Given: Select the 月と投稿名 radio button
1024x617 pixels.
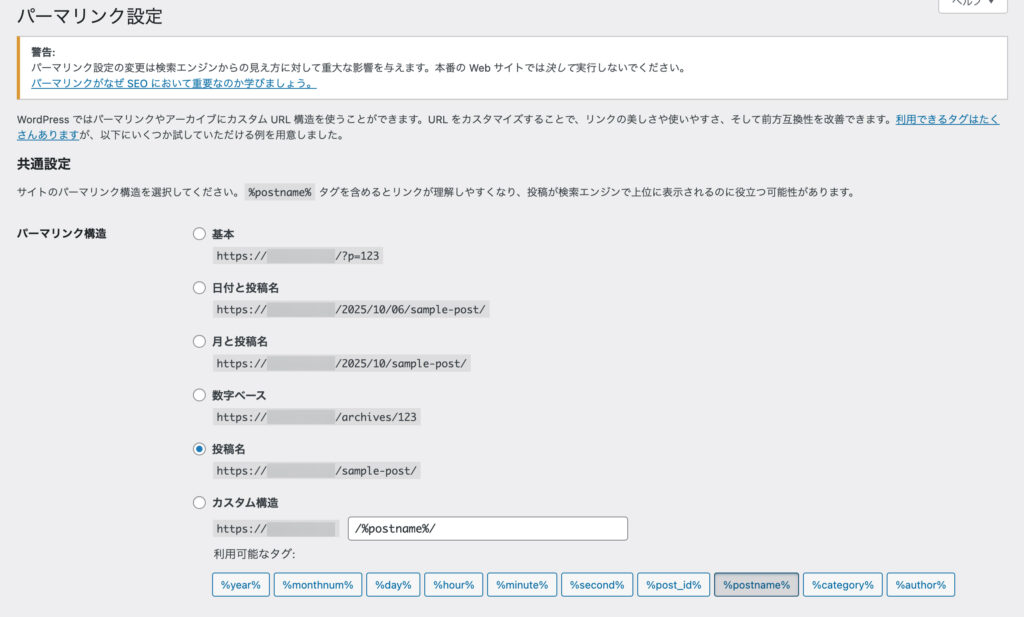Looking at the screenshot, I should coord(199,342).
